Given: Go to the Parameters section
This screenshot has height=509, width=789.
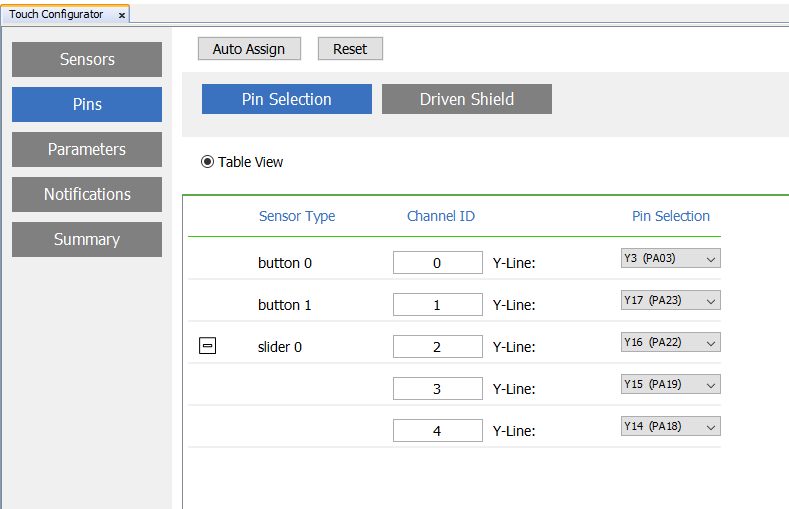Looking at the screenshot, I should pyautogui.click(x=87, y=150).
